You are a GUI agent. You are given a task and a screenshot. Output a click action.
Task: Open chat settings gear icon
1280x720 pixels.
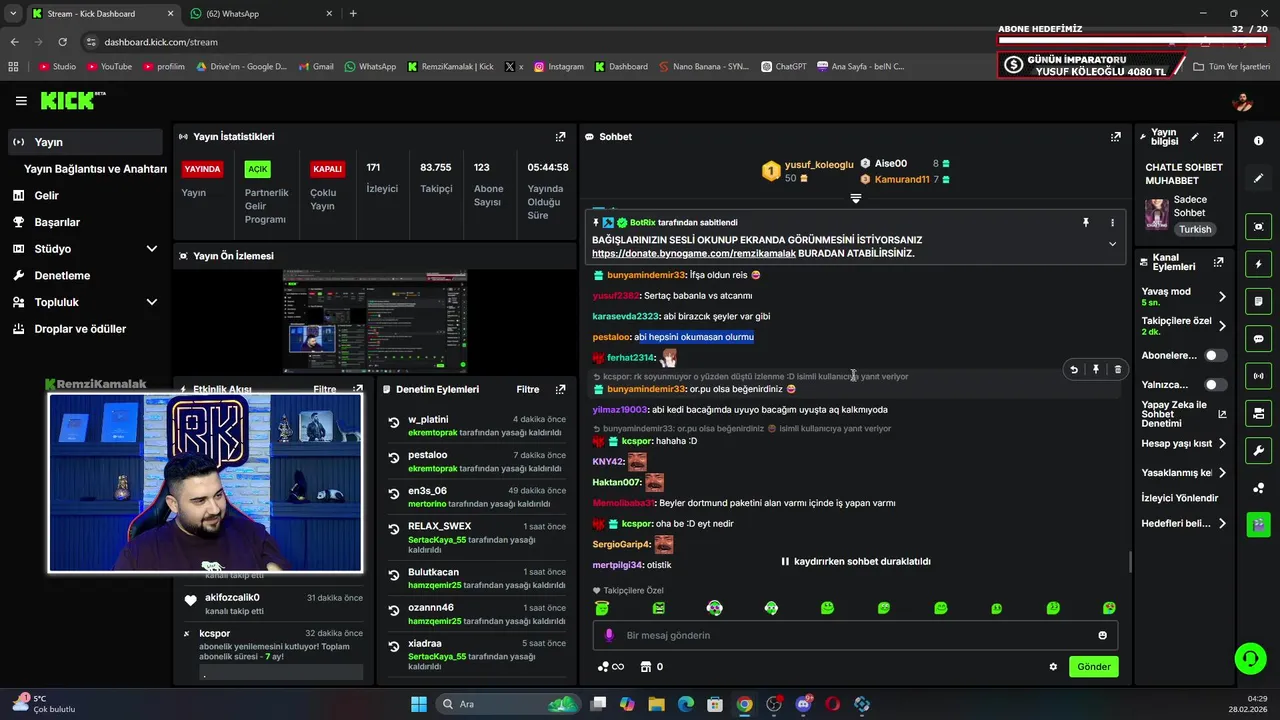tap(1053, 667)
